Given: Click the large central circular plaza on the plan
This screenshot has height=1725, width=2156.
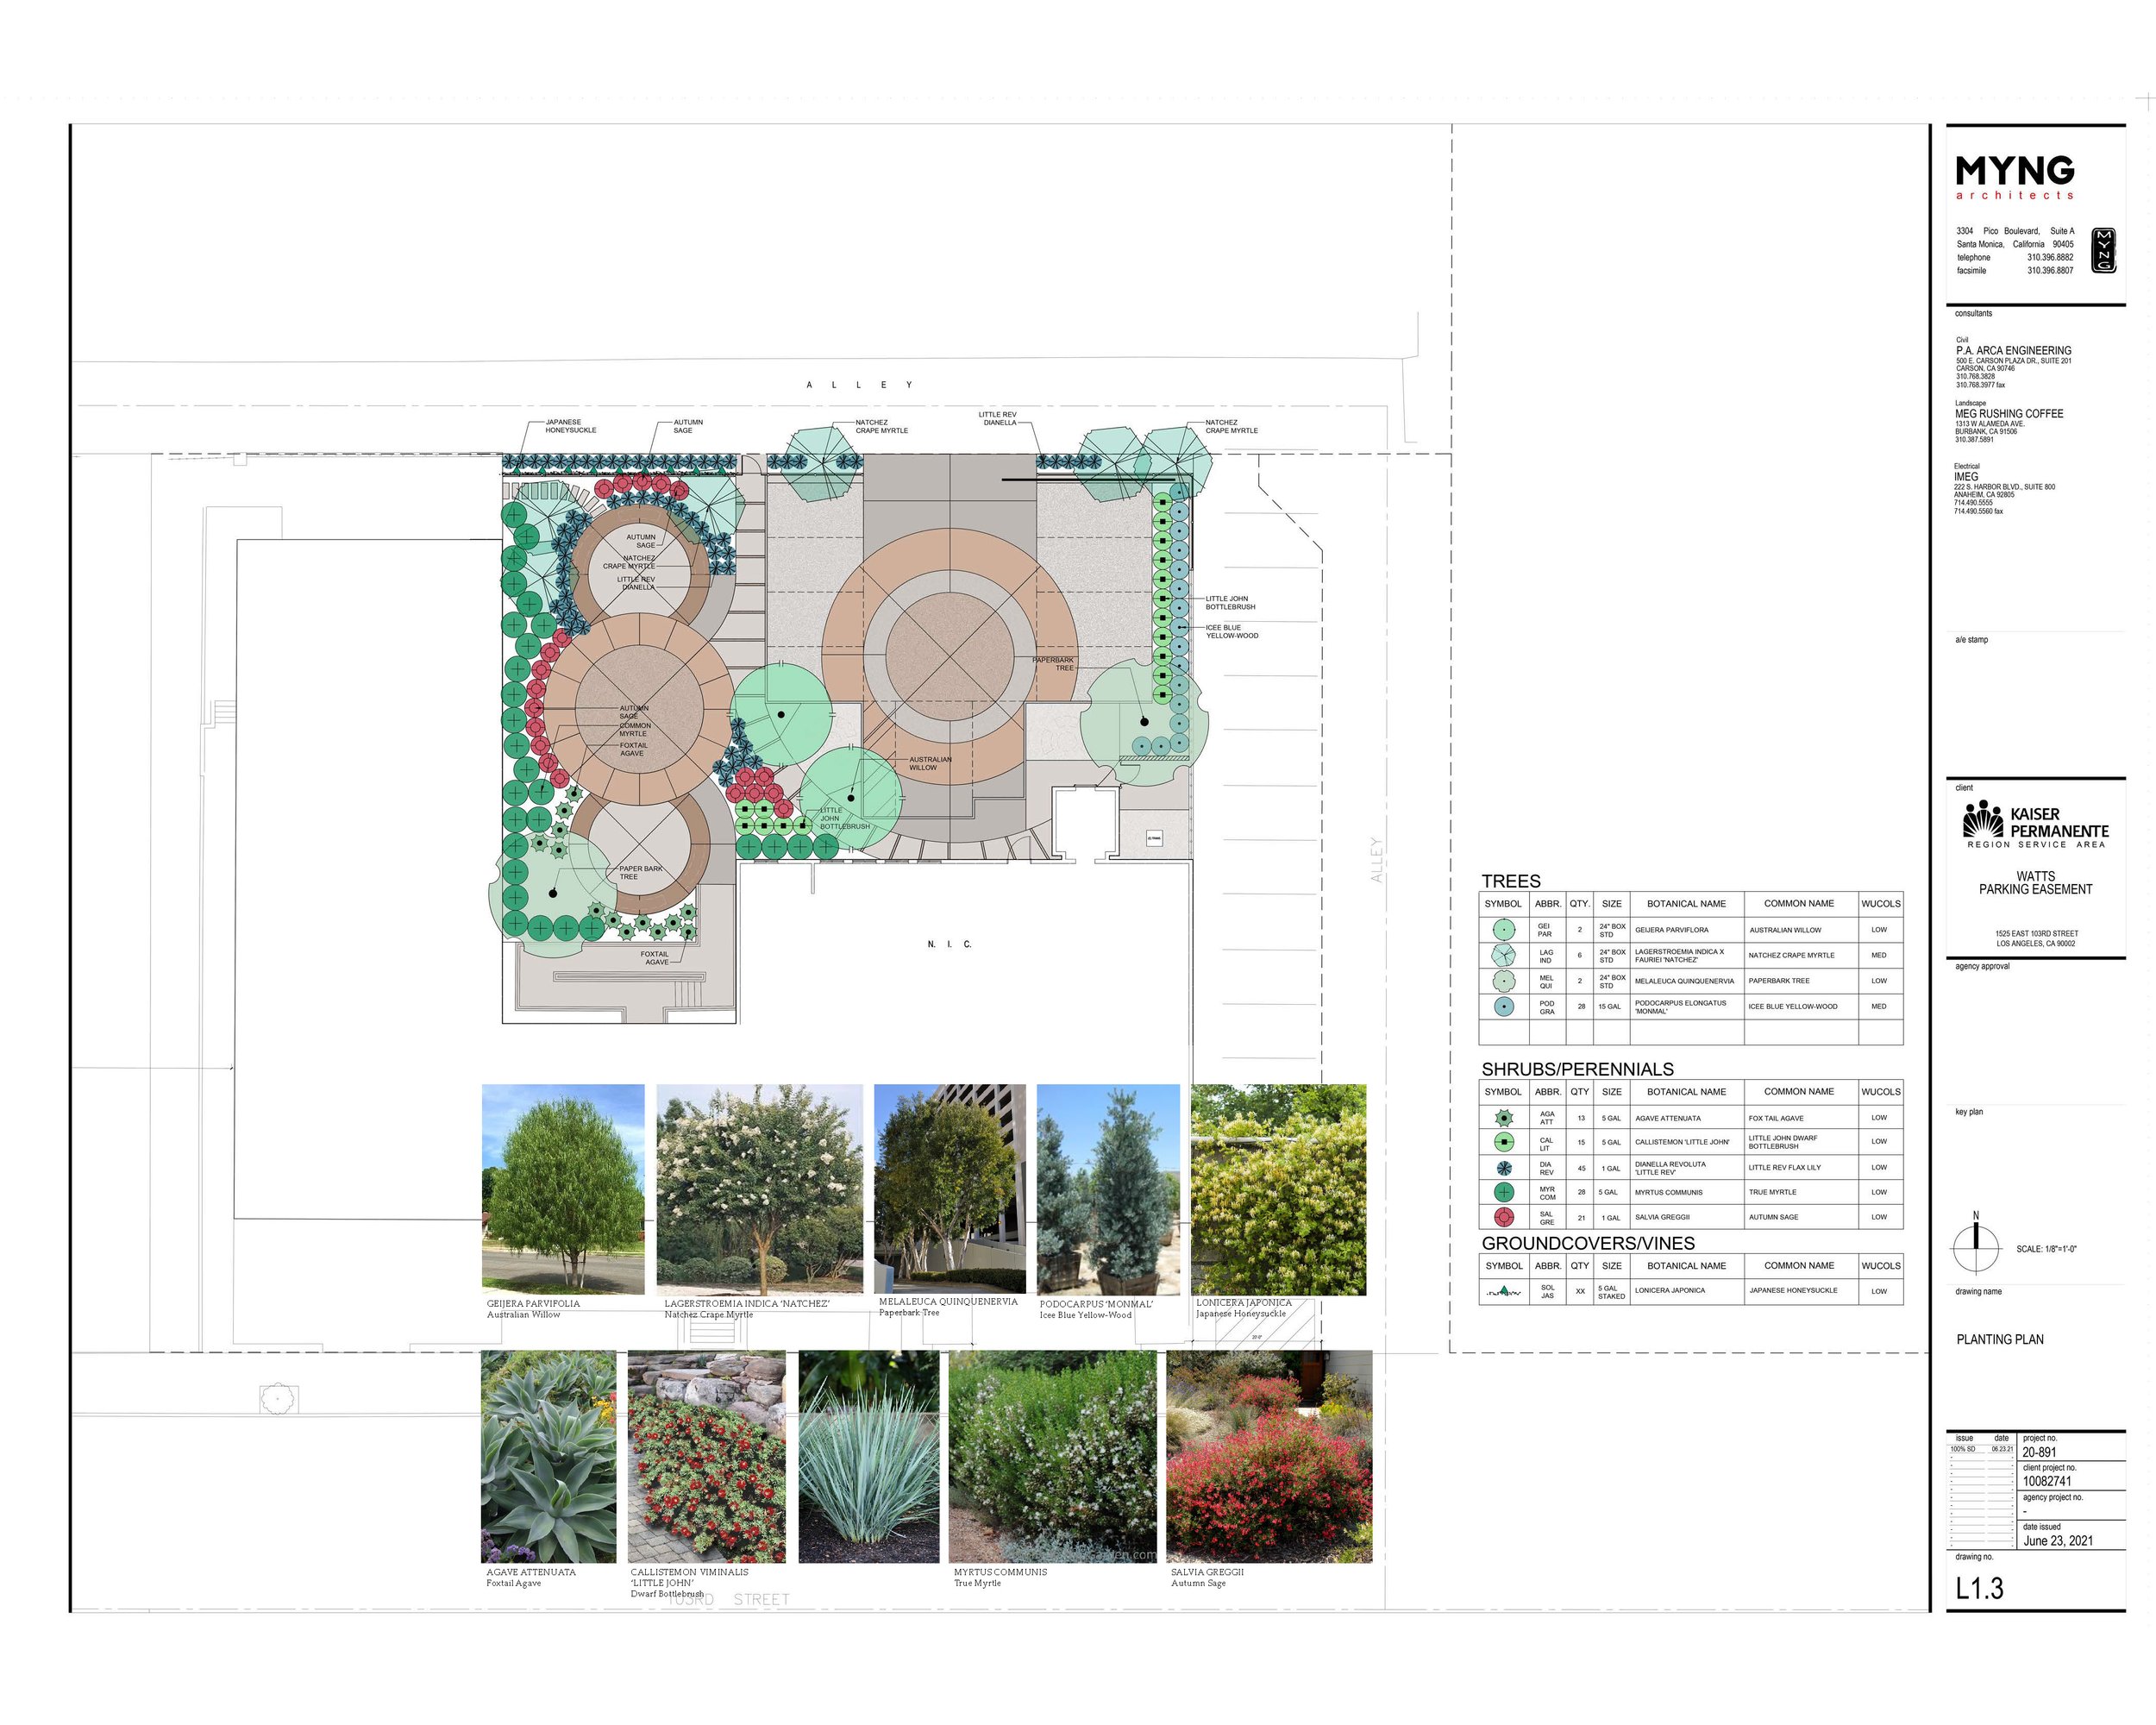Looking at the screenshot, I should [950, 656].
